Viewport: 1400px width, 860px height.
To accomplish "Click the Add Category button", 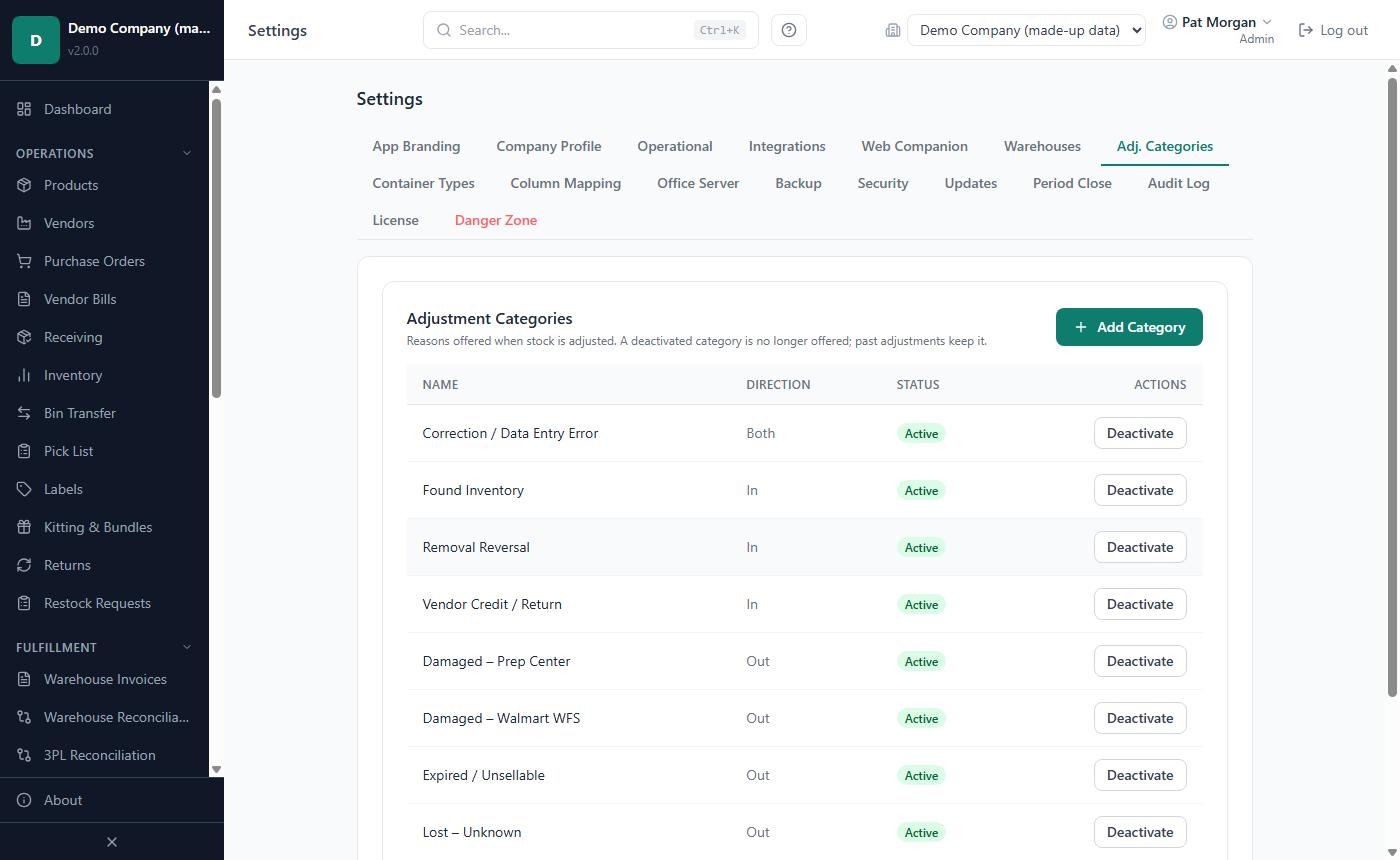I will coord(1129,327).
